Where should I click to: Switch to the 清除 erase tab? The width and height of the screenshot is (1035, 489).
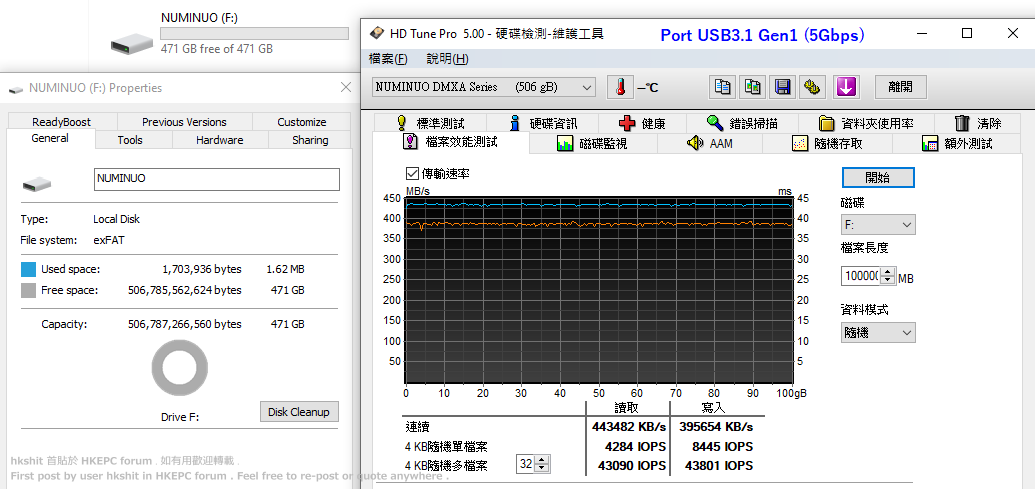(x=978, y=123)
